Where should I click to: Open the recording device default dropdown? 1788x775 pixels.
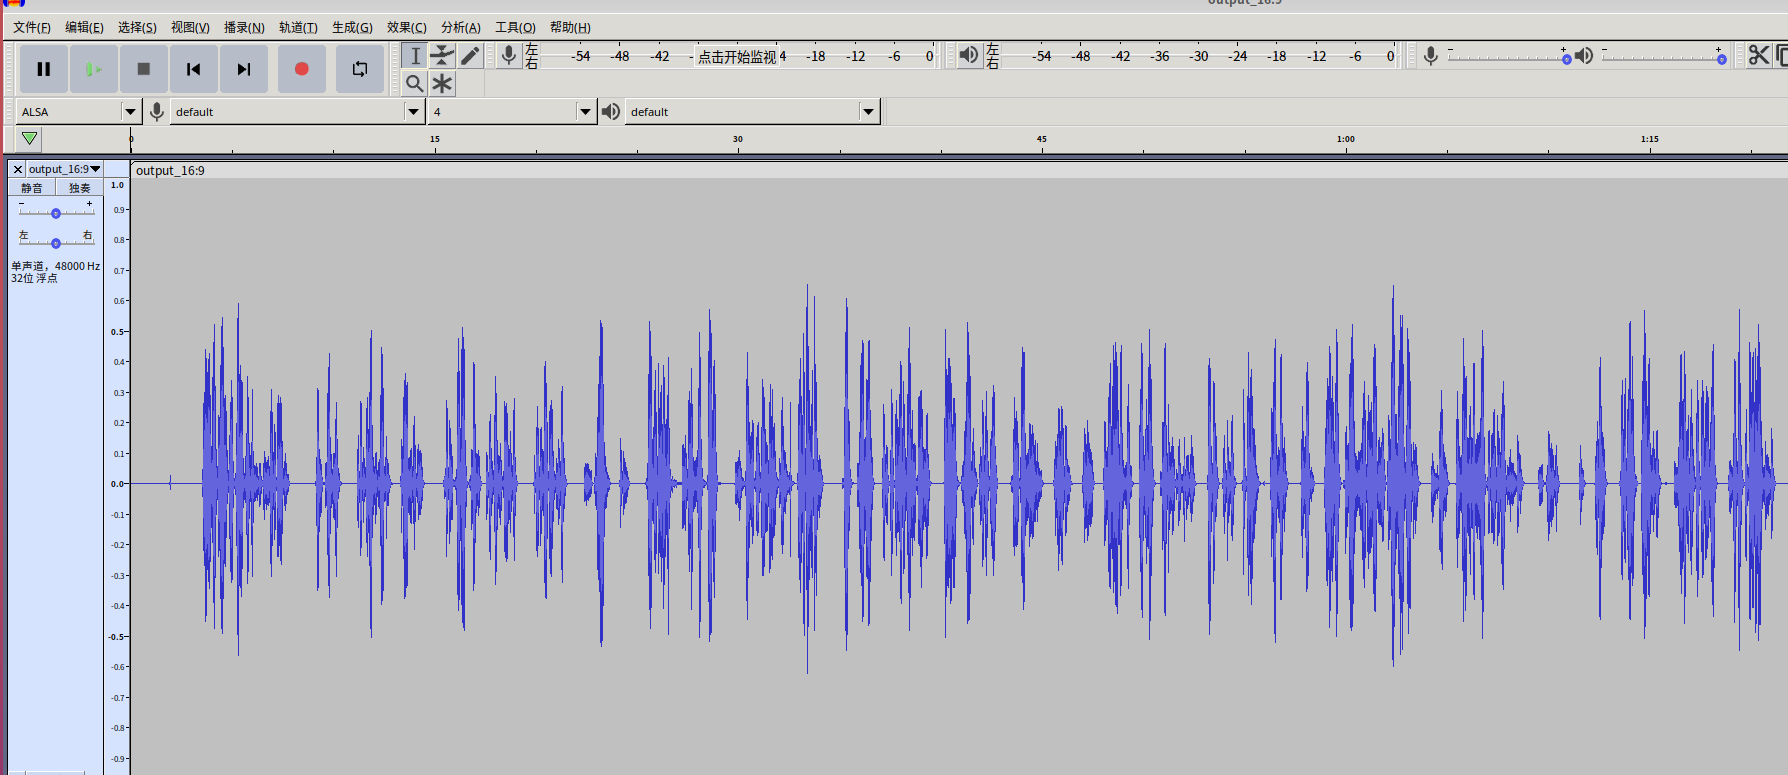tap(297, 112)
